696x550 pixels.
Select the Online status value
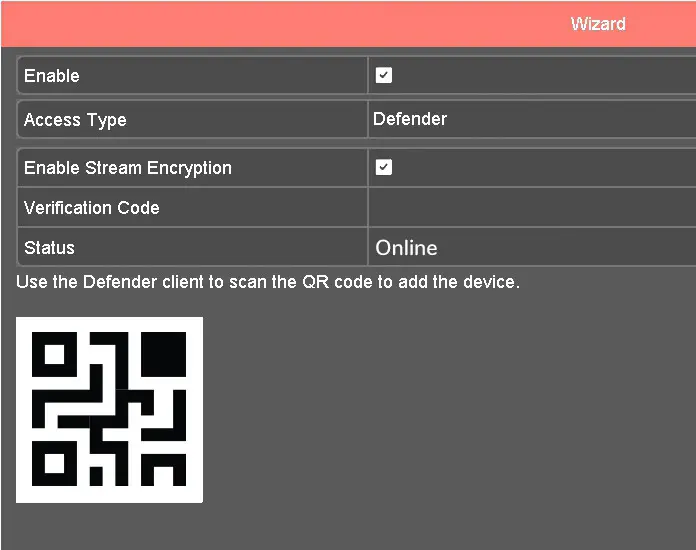point(406,248)
